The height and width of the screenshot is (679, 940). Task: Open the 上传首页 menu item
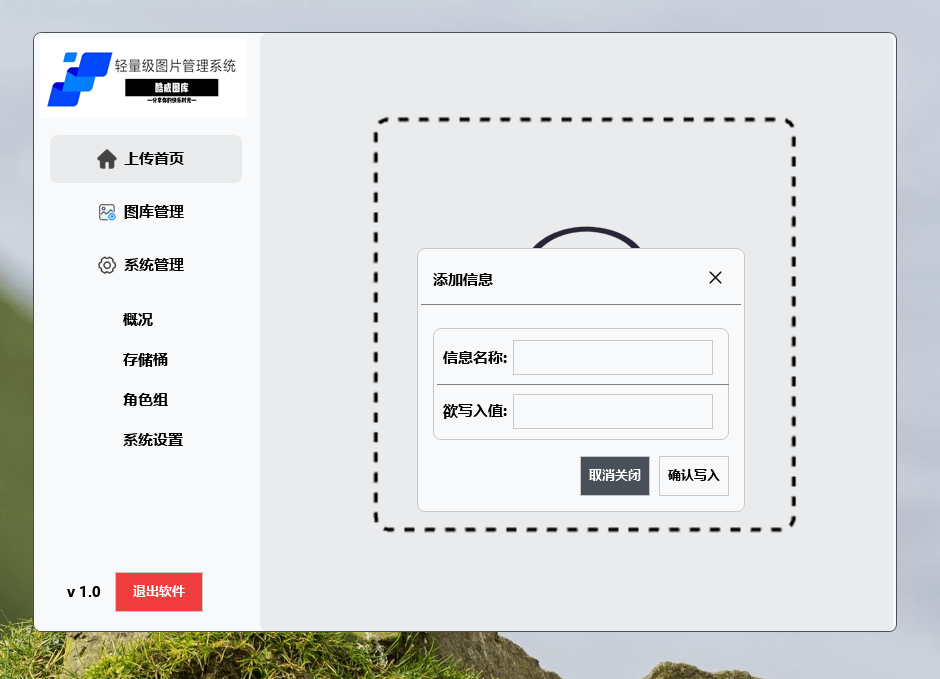[x=146, y=159]
